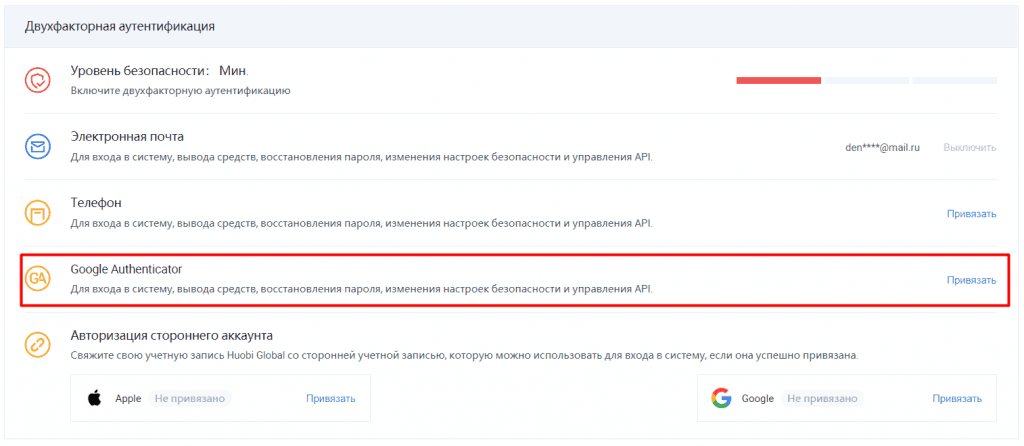Click the Google Не привязано status badge
1024x446 pixels.
coord(822,398)
